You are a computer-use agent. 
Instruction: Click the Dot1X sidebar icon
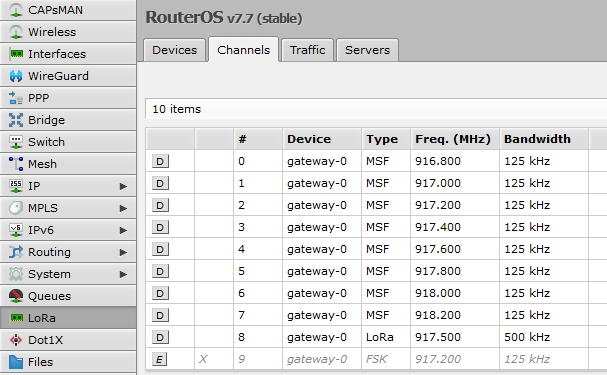[x=16, y=340]
